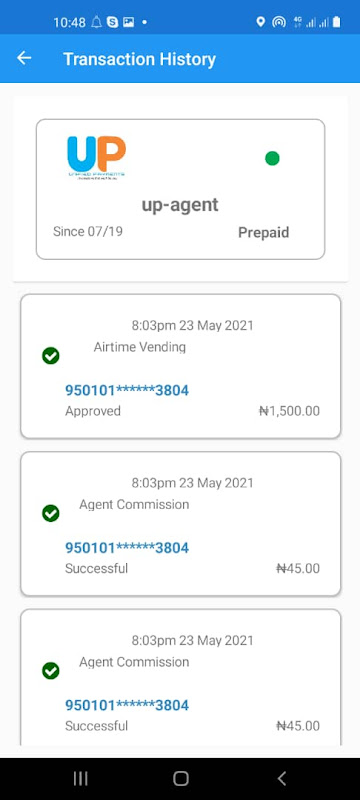Click the UP Unified Payments logo

click(96, 157)
